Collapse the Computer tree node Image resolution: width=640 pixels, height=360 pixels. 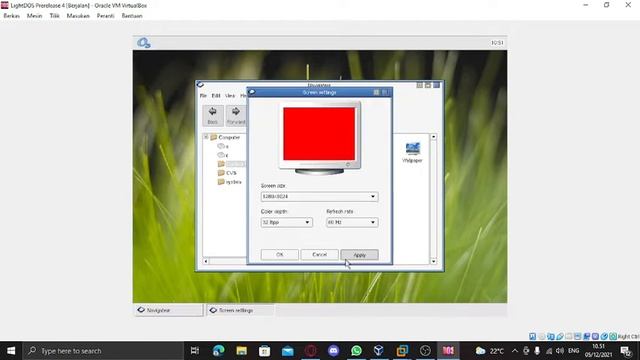click(207, 137)
